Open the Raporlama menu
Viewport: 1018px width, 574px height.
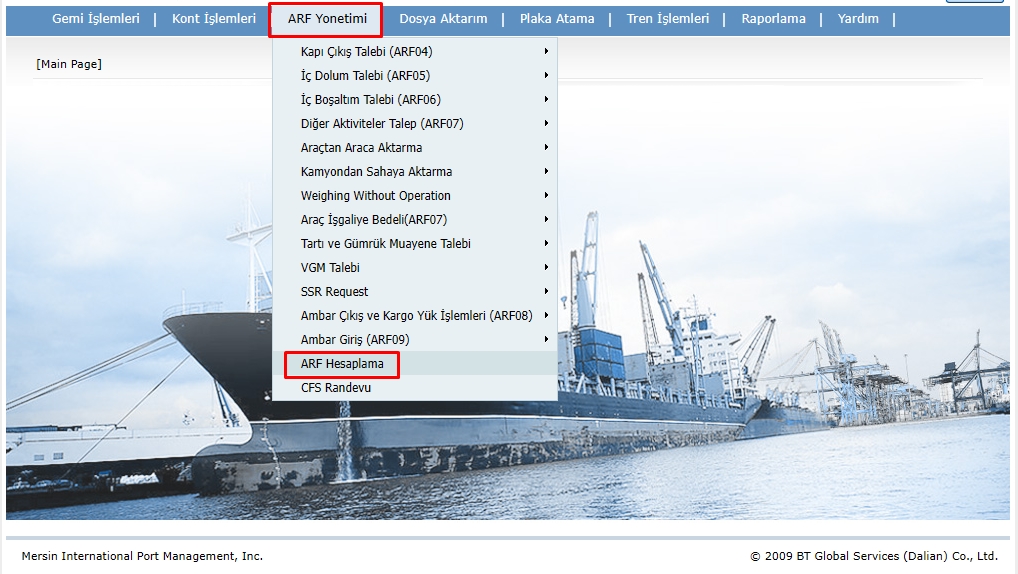[x=773, y=19]
